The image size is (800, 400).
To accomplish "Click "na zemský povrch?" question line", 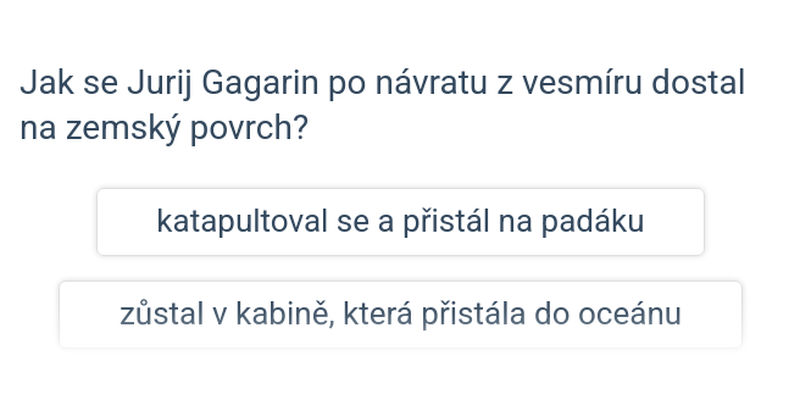I will pyautogui.click(x=164, y=129).
